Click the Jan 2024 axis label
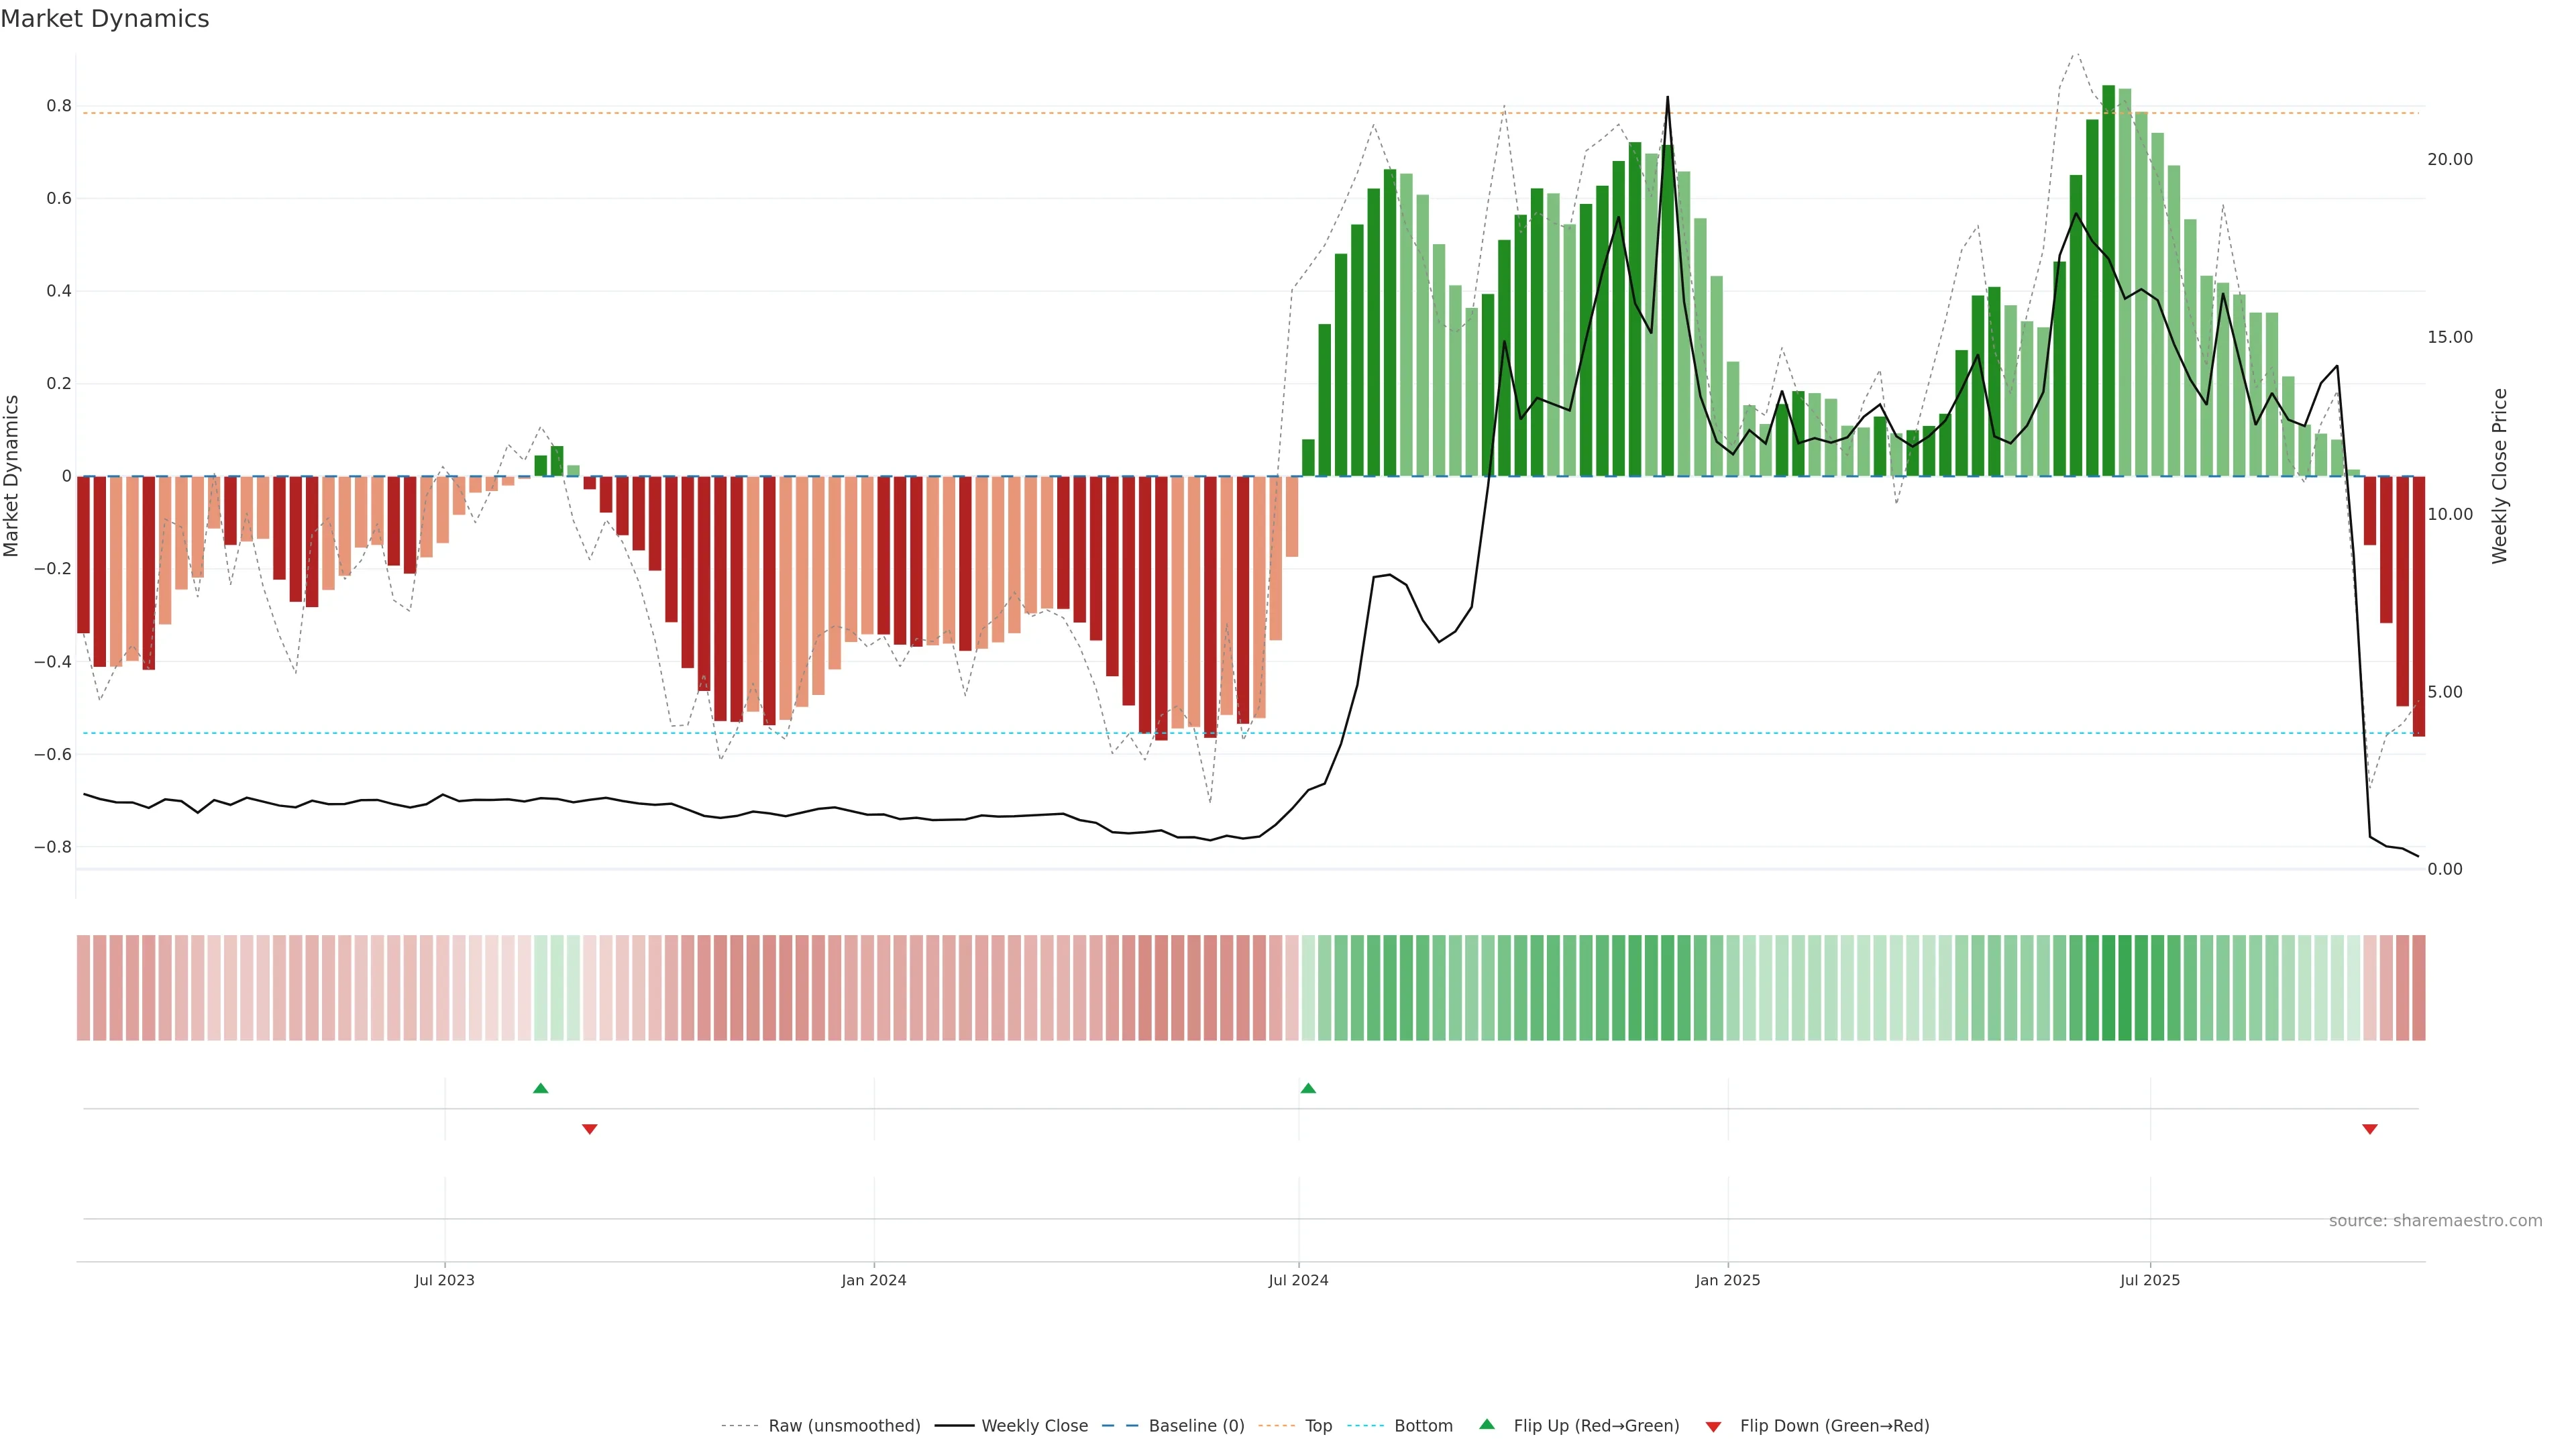Screen dimensions: 2576x1449 [873, 1280]
